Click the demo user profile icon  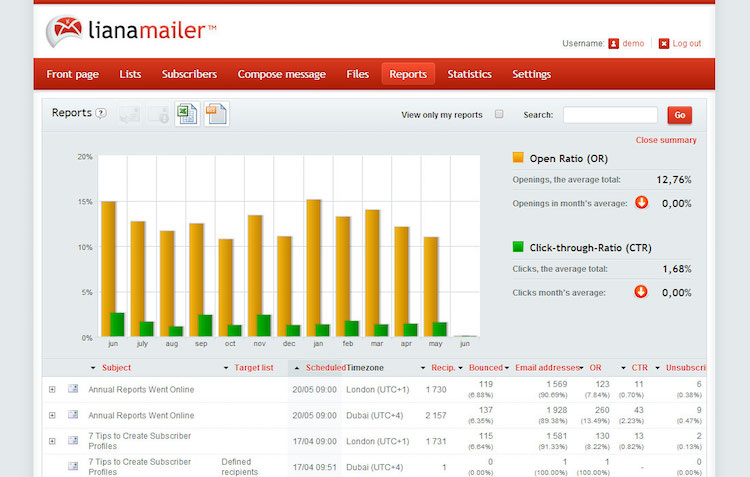point(614,43)
